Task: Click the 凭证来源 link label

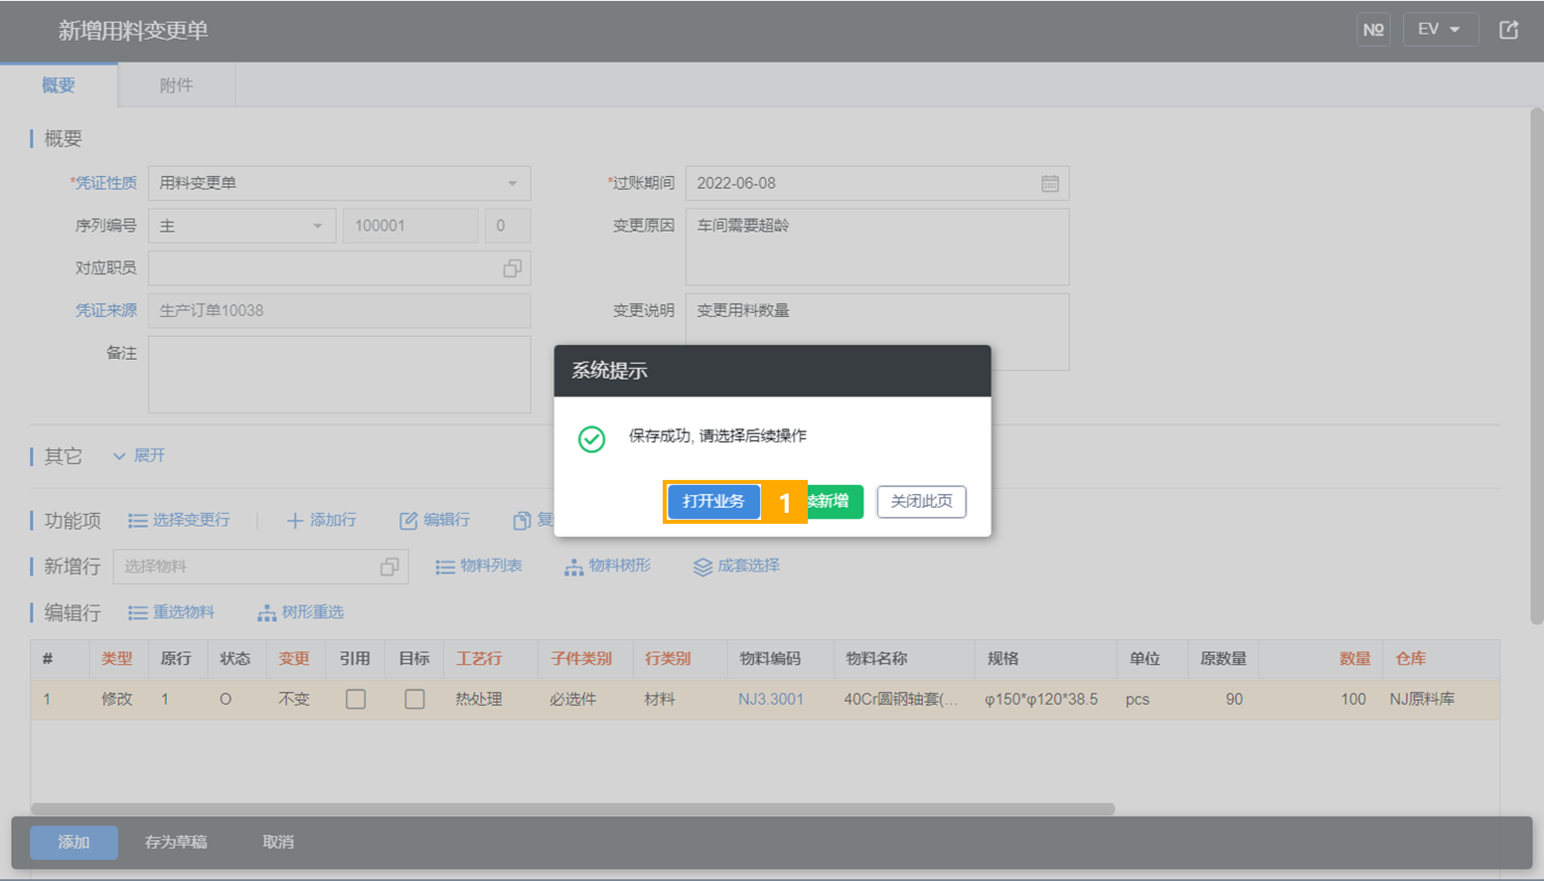Action: [106, 311]
